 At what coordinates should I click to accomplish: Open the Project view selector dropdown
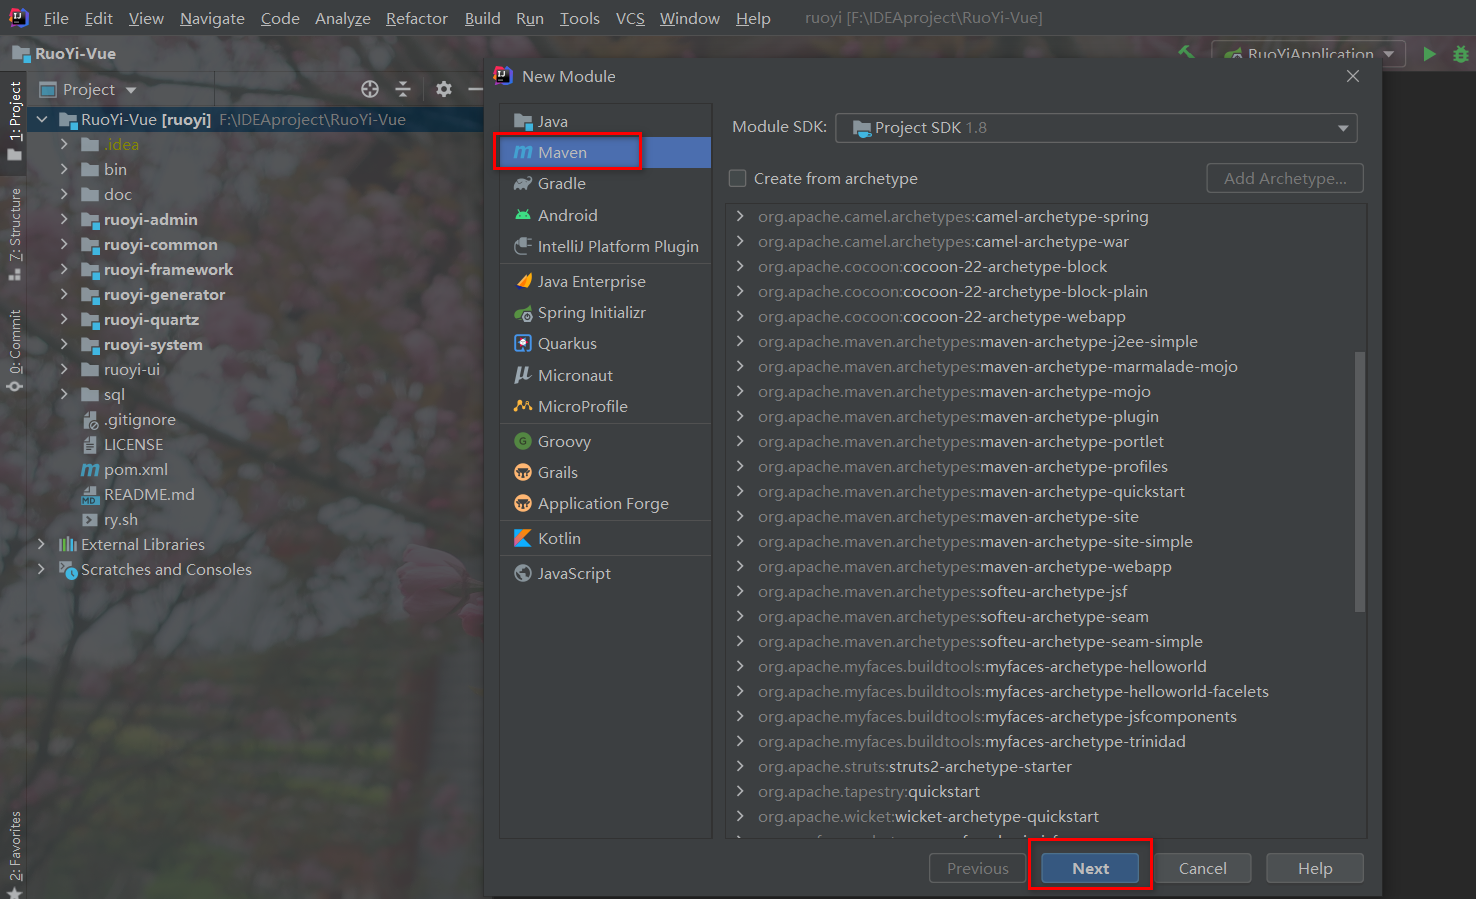coord(88,89)
